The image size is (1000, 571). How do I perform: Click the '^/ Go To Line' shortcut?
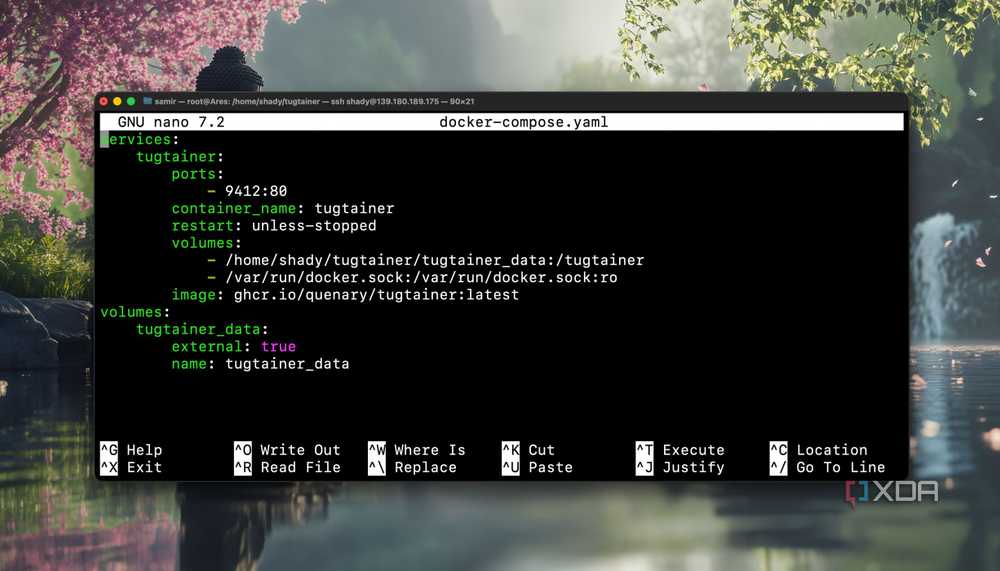pos(827,466)
